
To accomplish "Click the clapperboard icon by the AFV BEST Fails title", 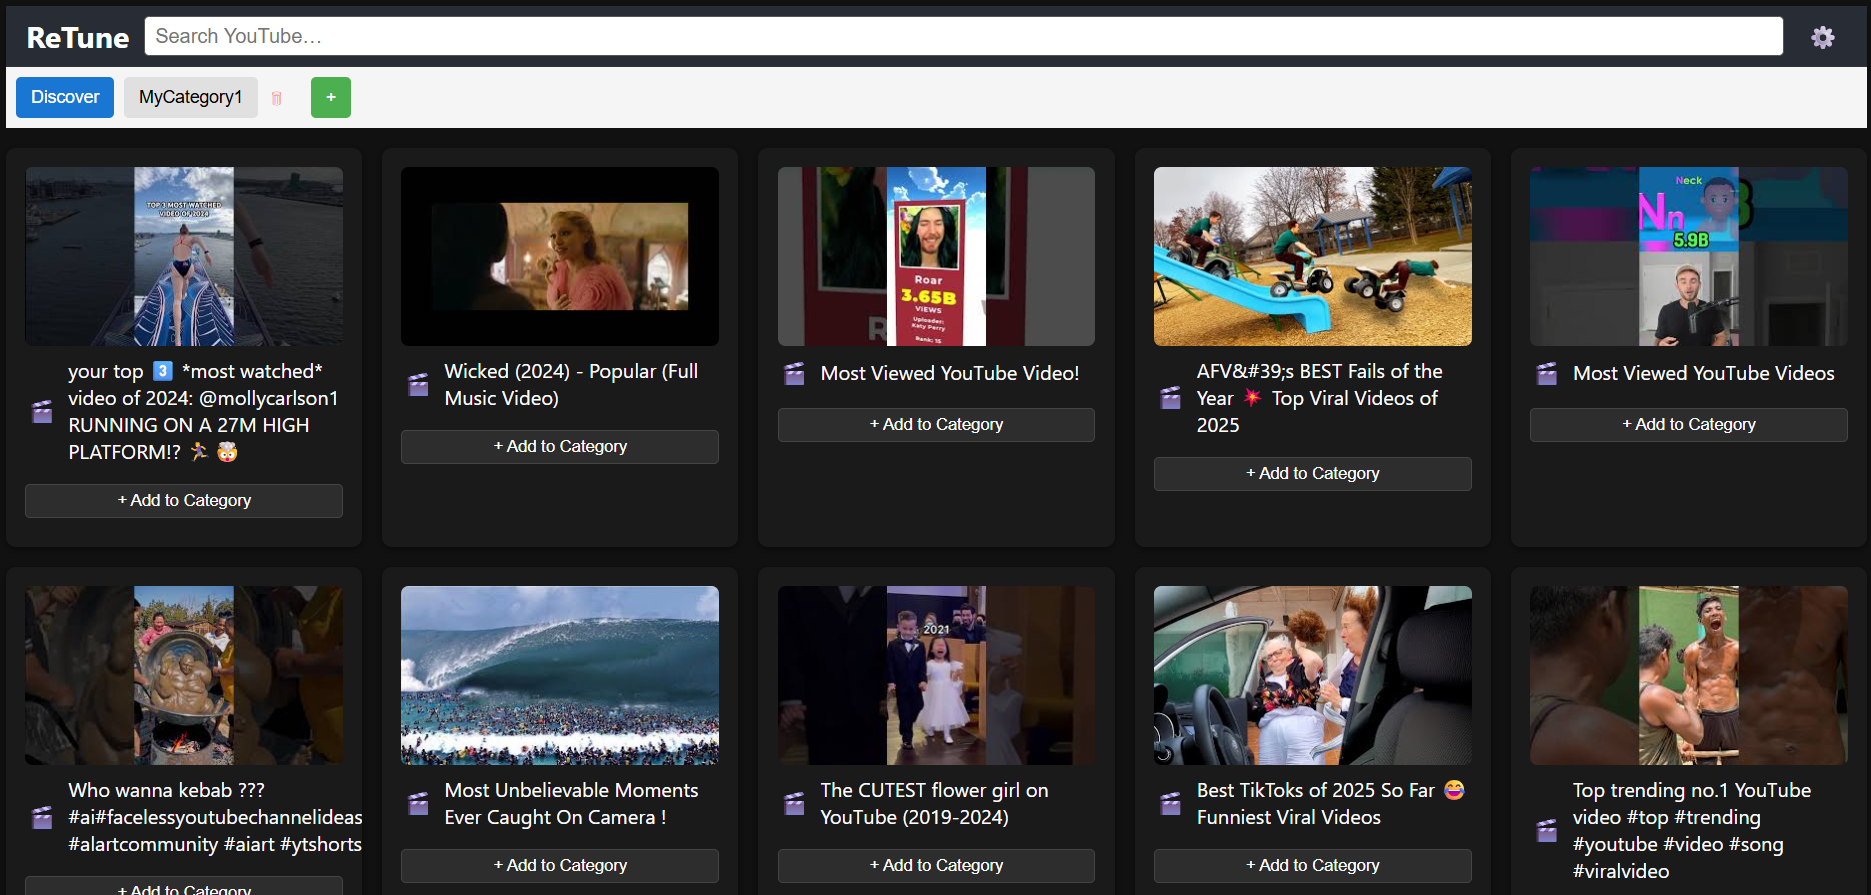I will (x=1170, y=398).
